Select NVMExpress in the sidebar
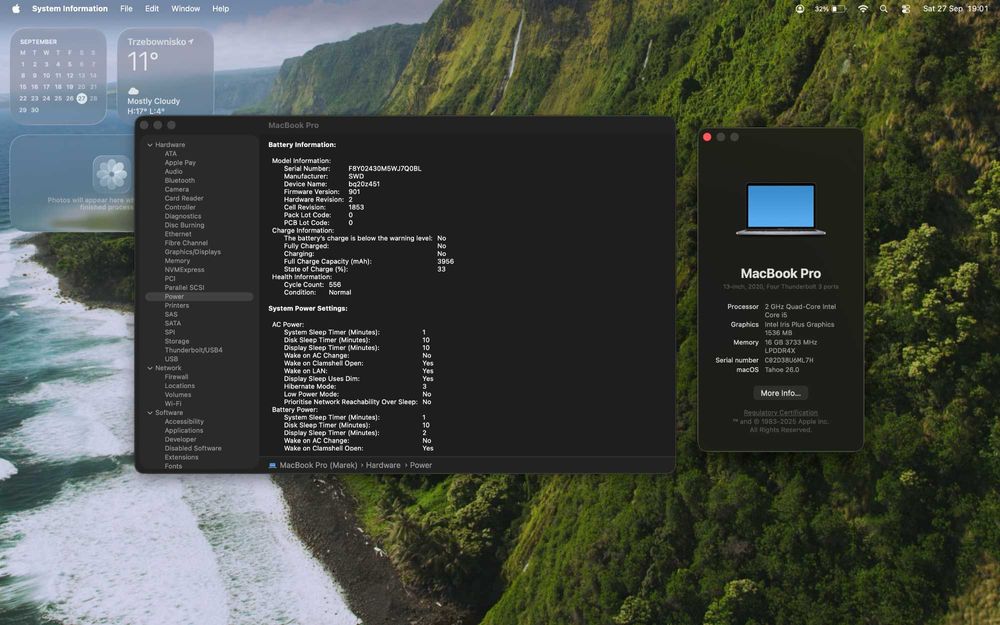 point(184,270)
